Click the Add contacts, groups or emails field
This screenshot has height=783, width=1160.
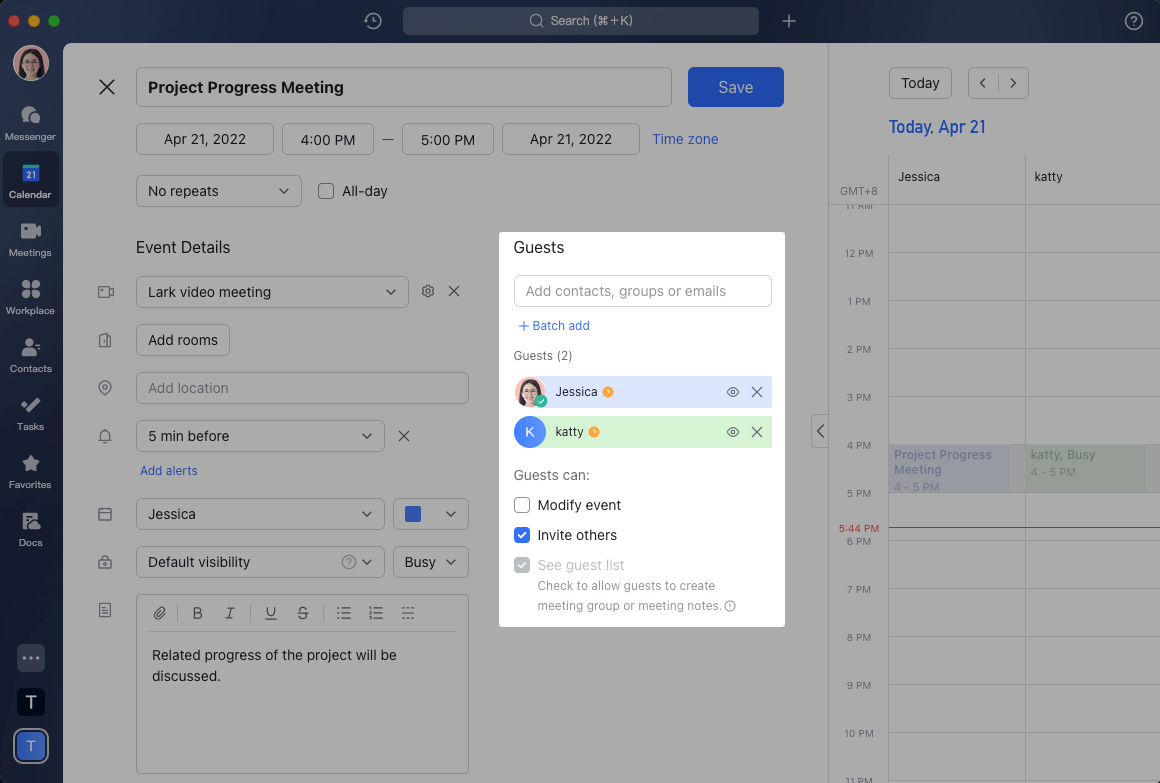click(642, 291)
